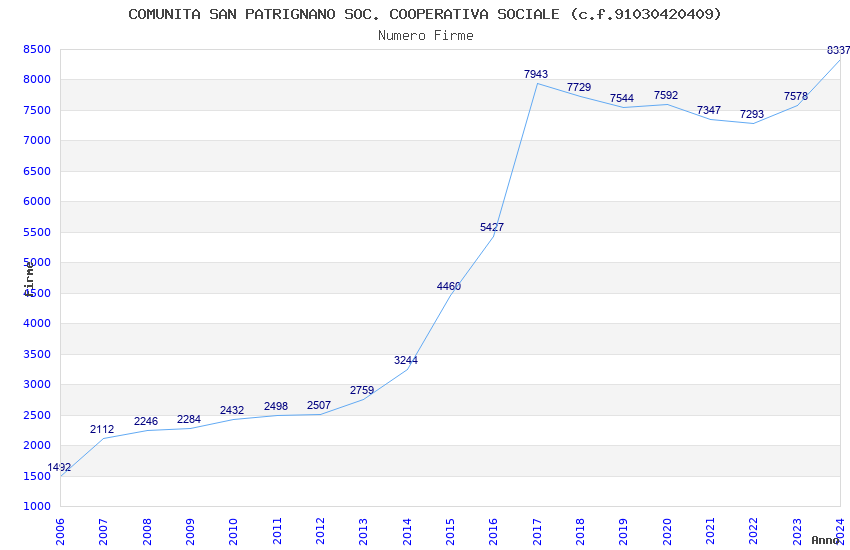Select data label 2507

[319, 405]
